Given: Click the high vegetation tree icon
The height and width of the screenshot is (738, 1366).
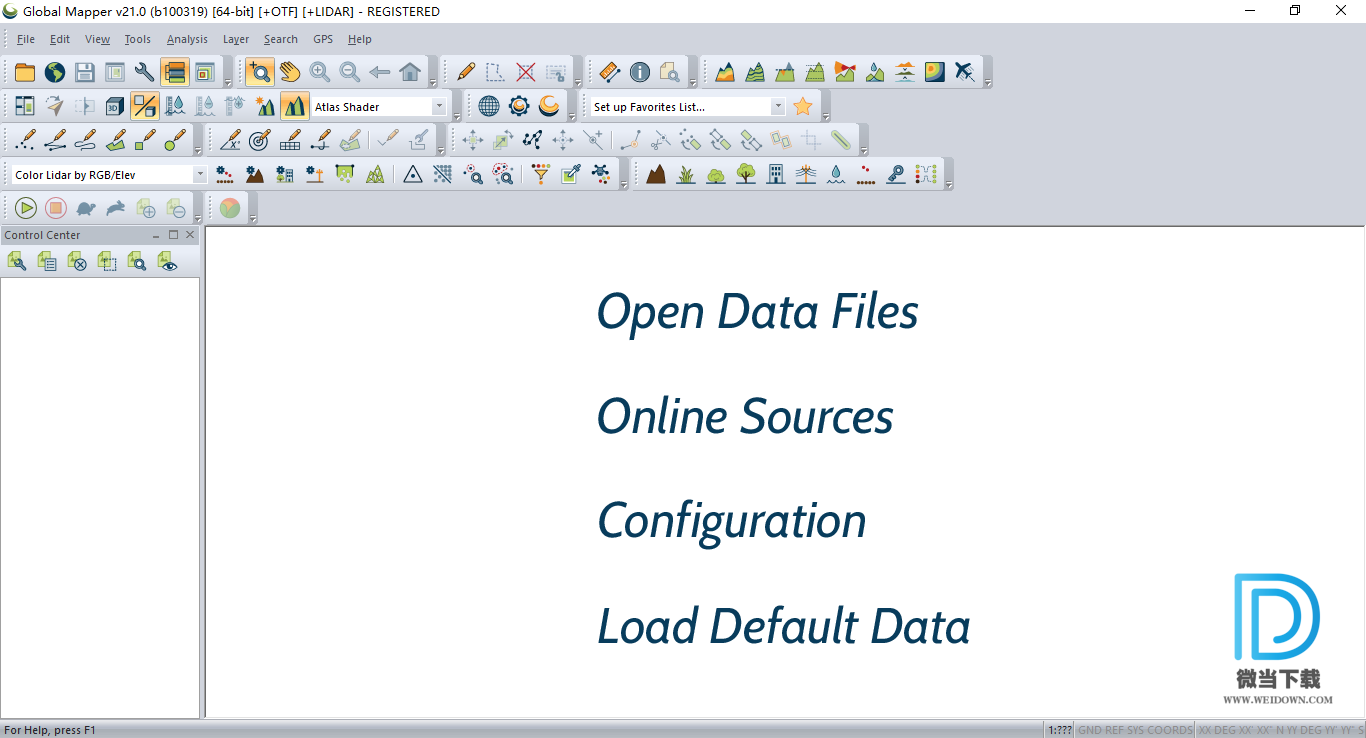Looking at the screenshot, I should point(746,174).
